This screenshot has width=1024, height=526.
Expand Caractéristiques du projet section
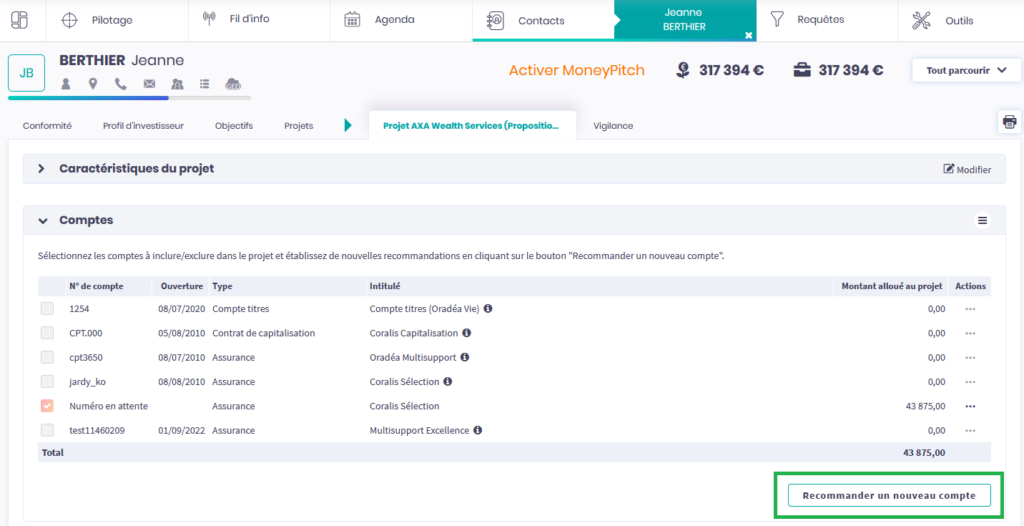pyautogui.click(x=41, y=169)
